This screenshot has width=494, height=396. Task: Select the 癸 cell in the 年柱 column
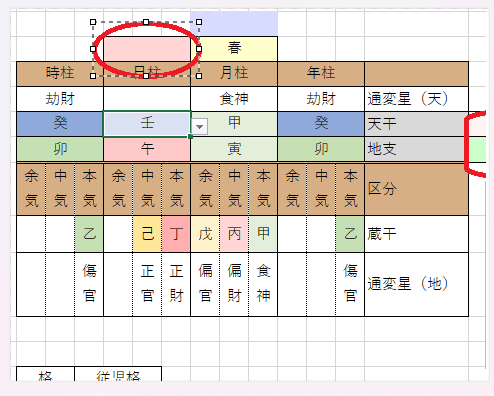click(321, 124)
